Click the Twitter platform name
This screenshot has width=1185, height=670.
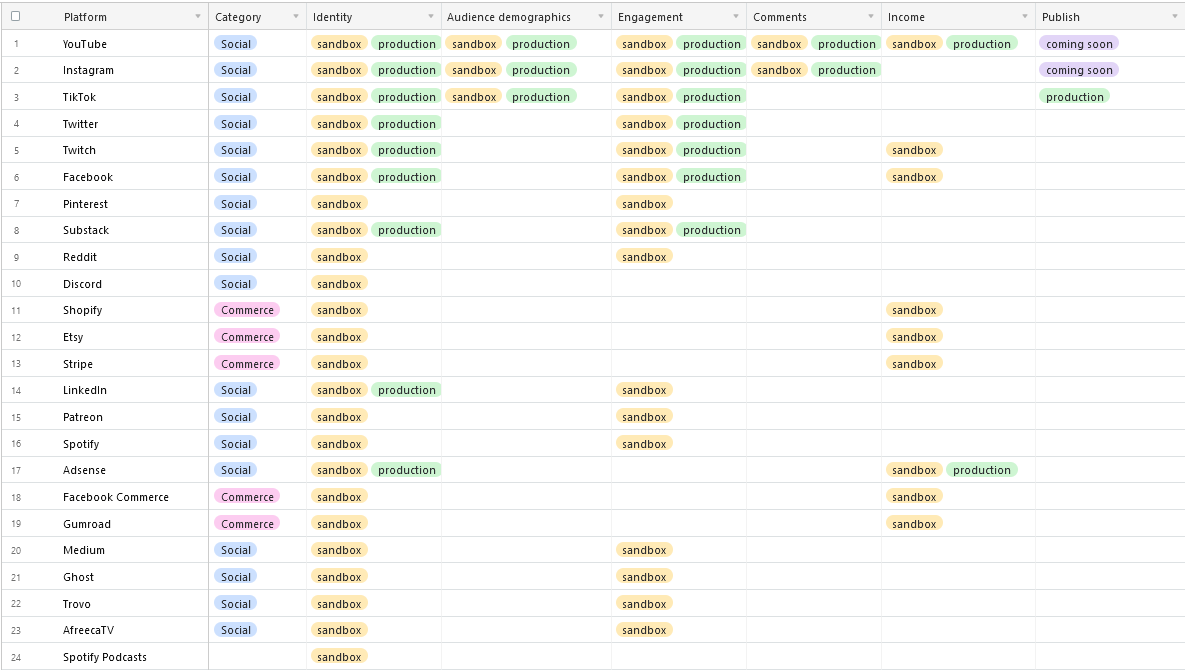(80, 124)
